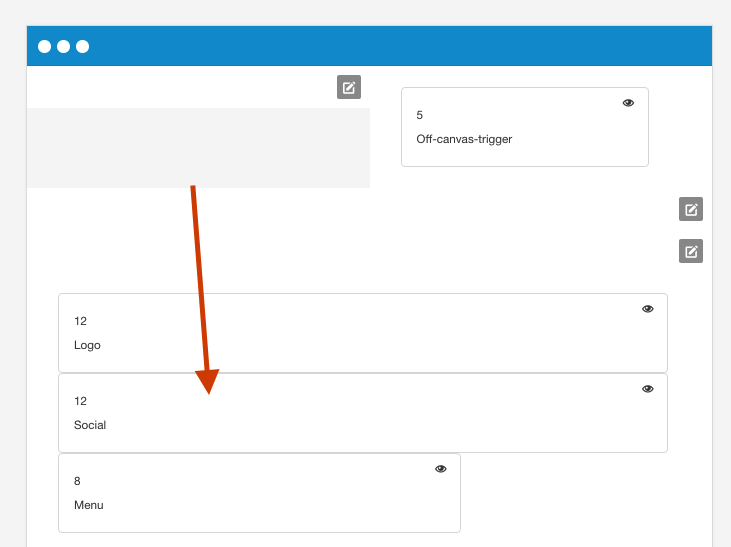Select the "Off-canvas-trigger" label

pos(464,139)
